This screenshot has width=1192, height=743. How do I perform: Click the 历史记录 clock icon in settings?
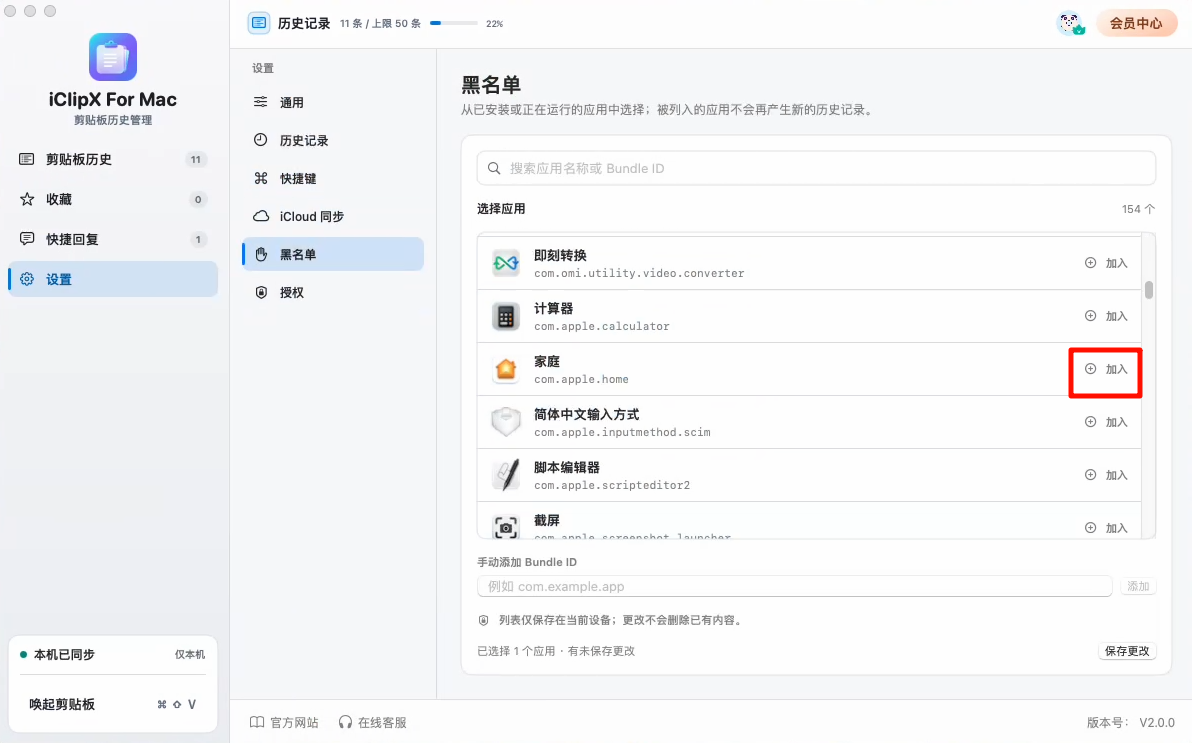(x=261, y=140)
